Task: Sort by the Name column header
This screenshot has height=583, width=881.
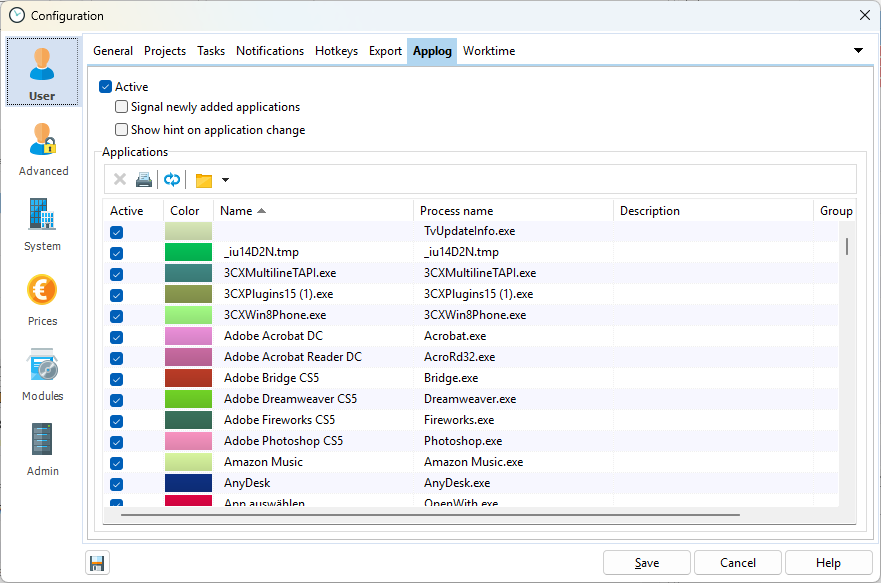Action: coord(237,211)
